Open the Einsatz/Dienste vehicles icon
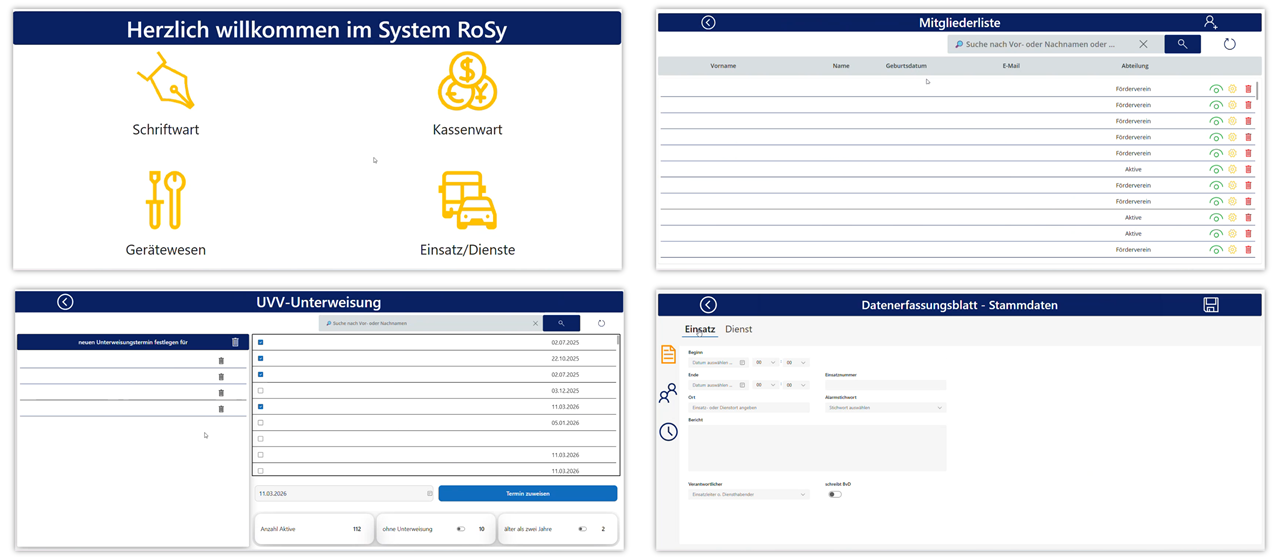 click(467, 200)
